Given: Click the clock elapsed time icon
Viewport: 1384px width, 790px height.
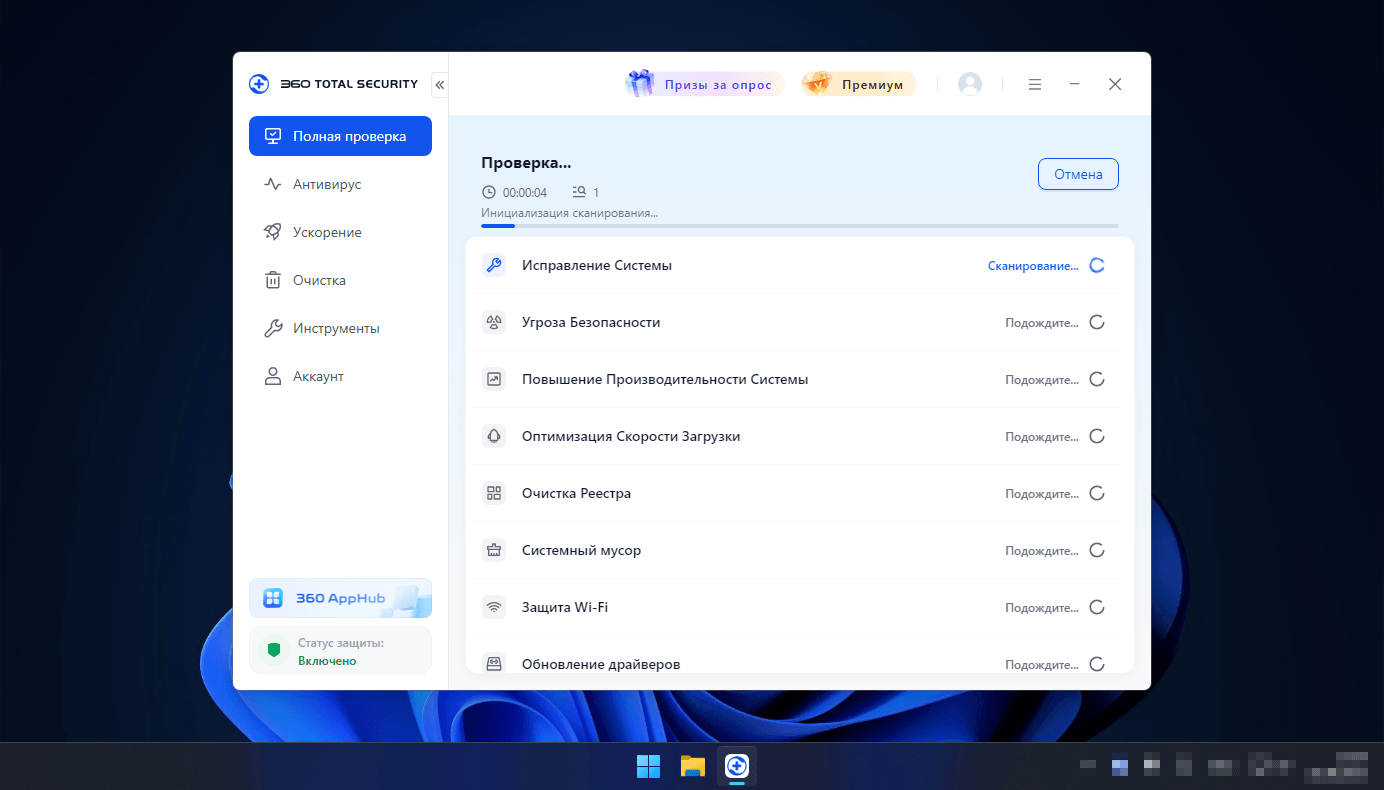Looking at the screenshot, I should [489, 192].
